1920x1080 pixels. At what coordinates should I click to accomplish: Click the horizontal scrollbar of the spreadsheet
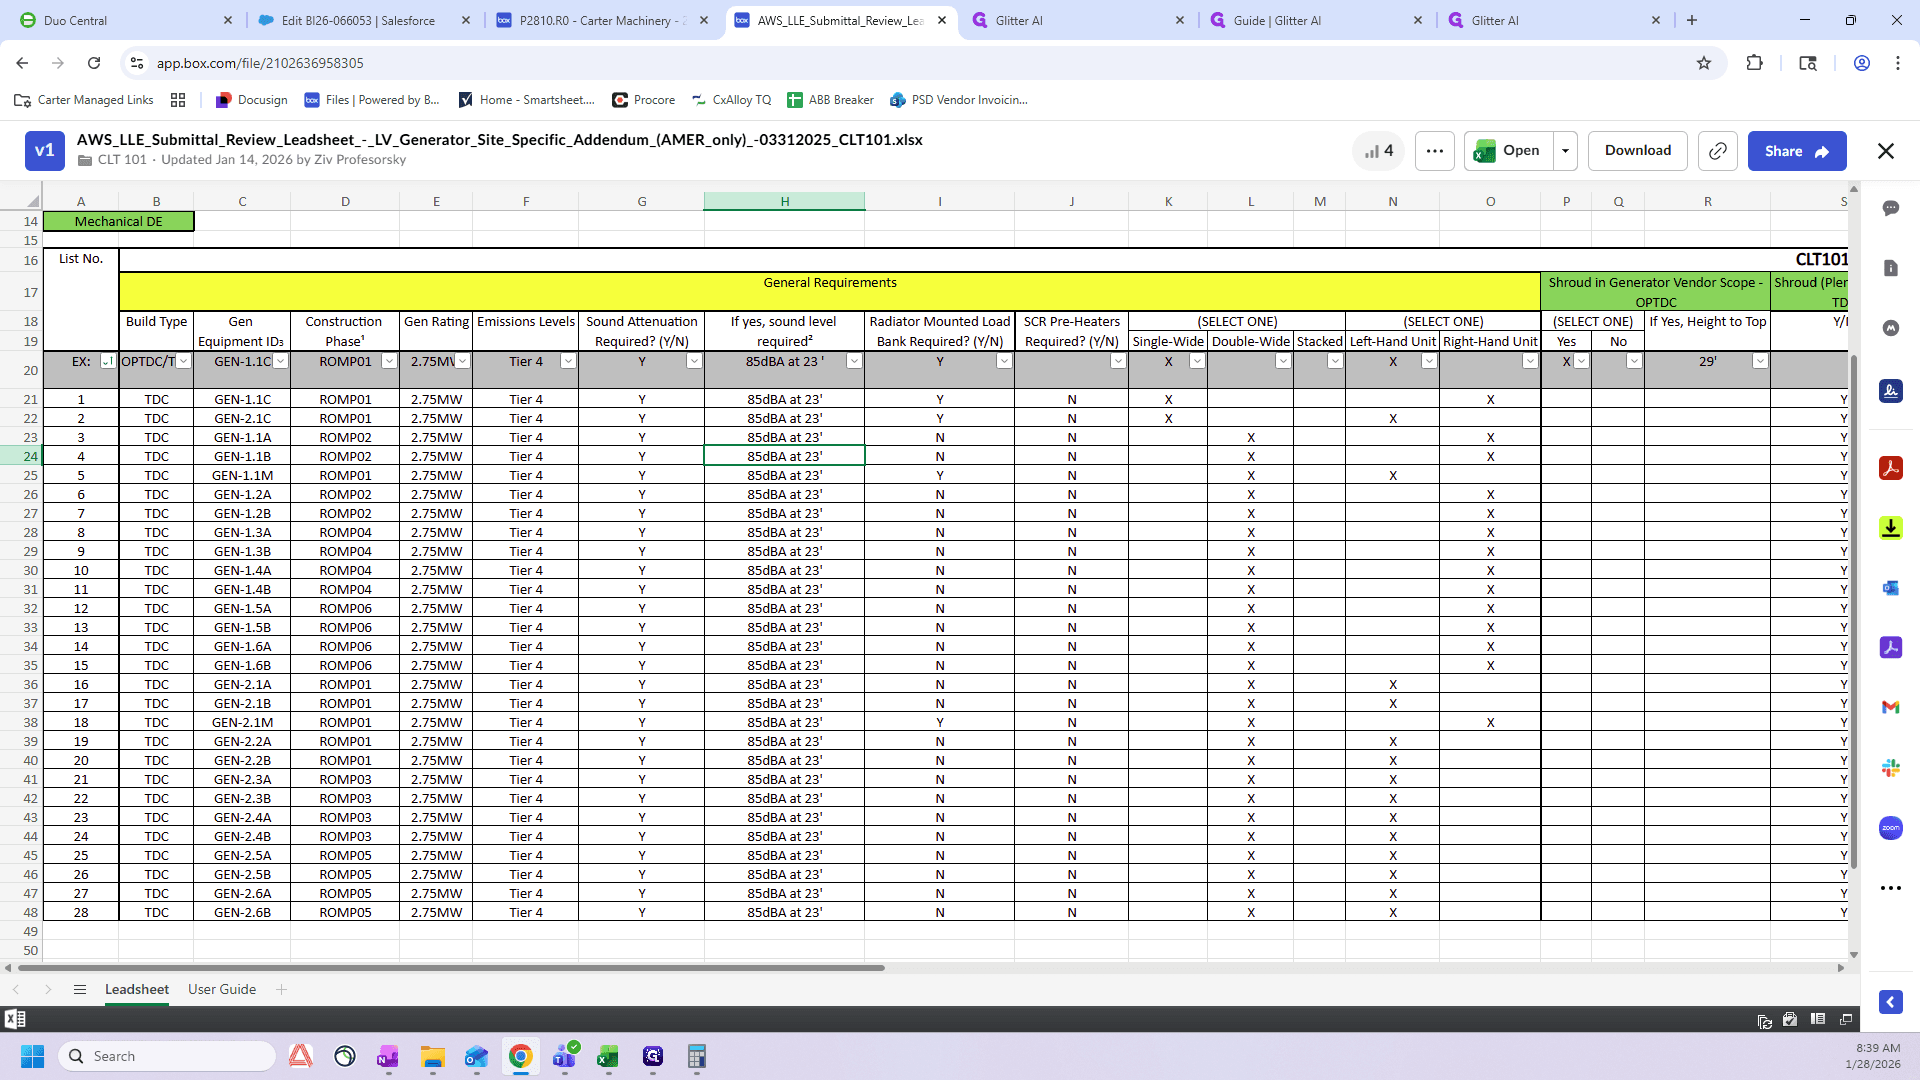click(451, 968)
